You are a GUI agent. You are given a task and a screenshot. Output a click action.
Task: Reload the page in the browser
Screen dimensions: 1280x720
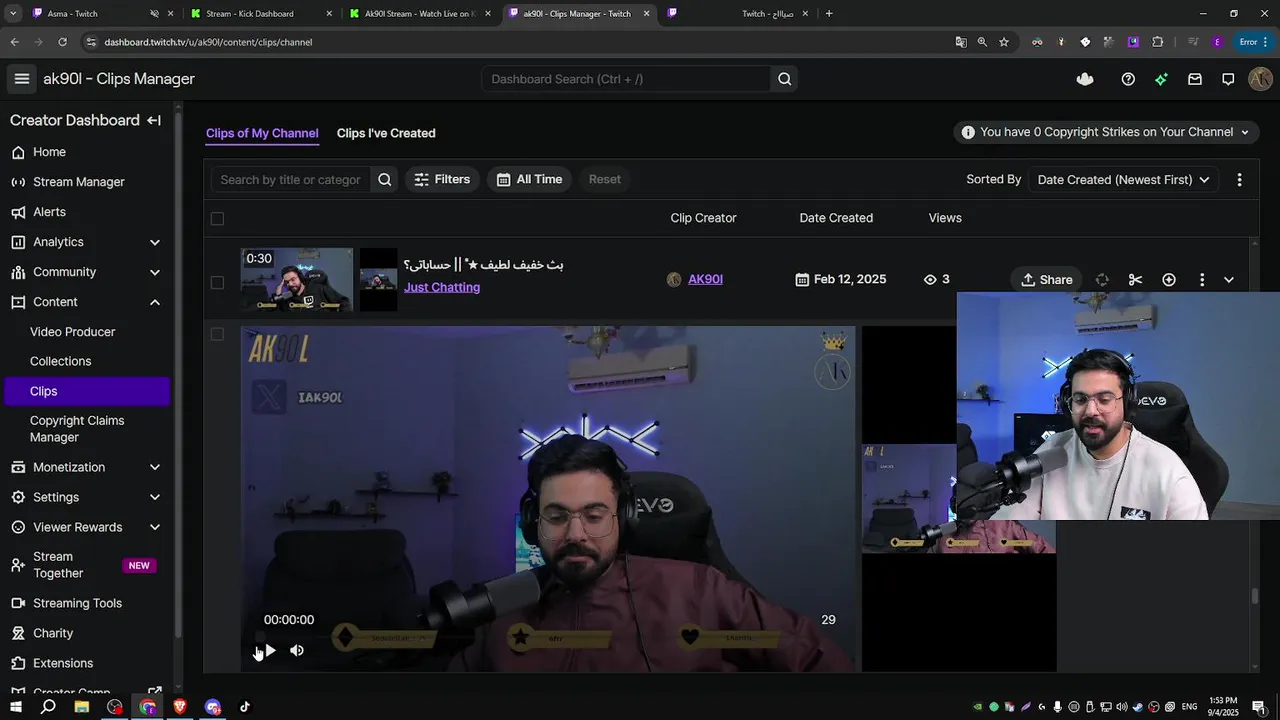coord(62,42)
